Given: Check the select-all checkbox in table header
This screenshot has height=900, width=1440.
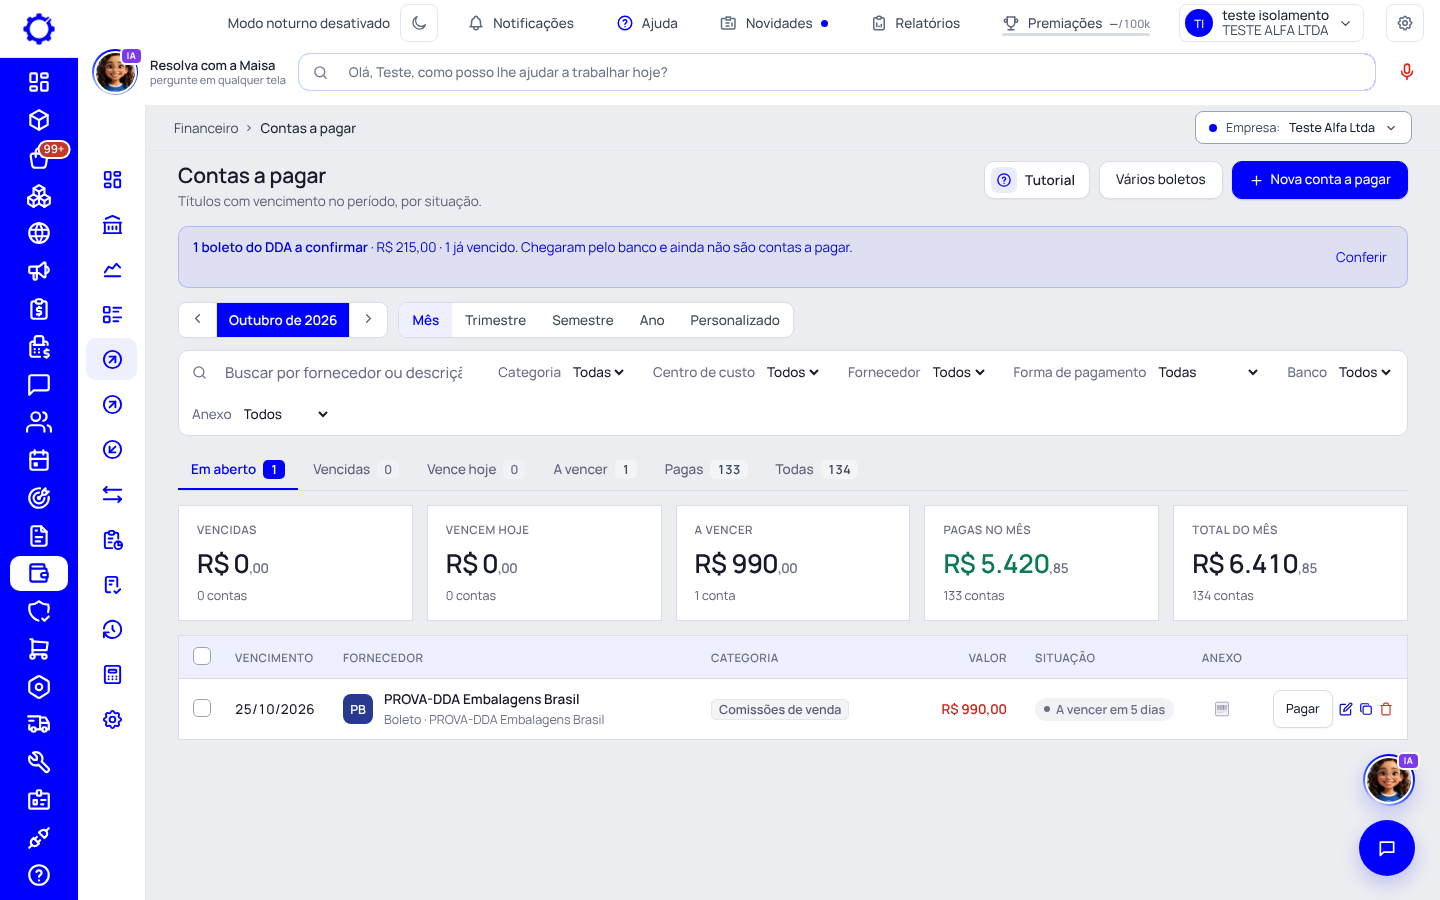Looking at the screenshot, I should pos(202,656).
